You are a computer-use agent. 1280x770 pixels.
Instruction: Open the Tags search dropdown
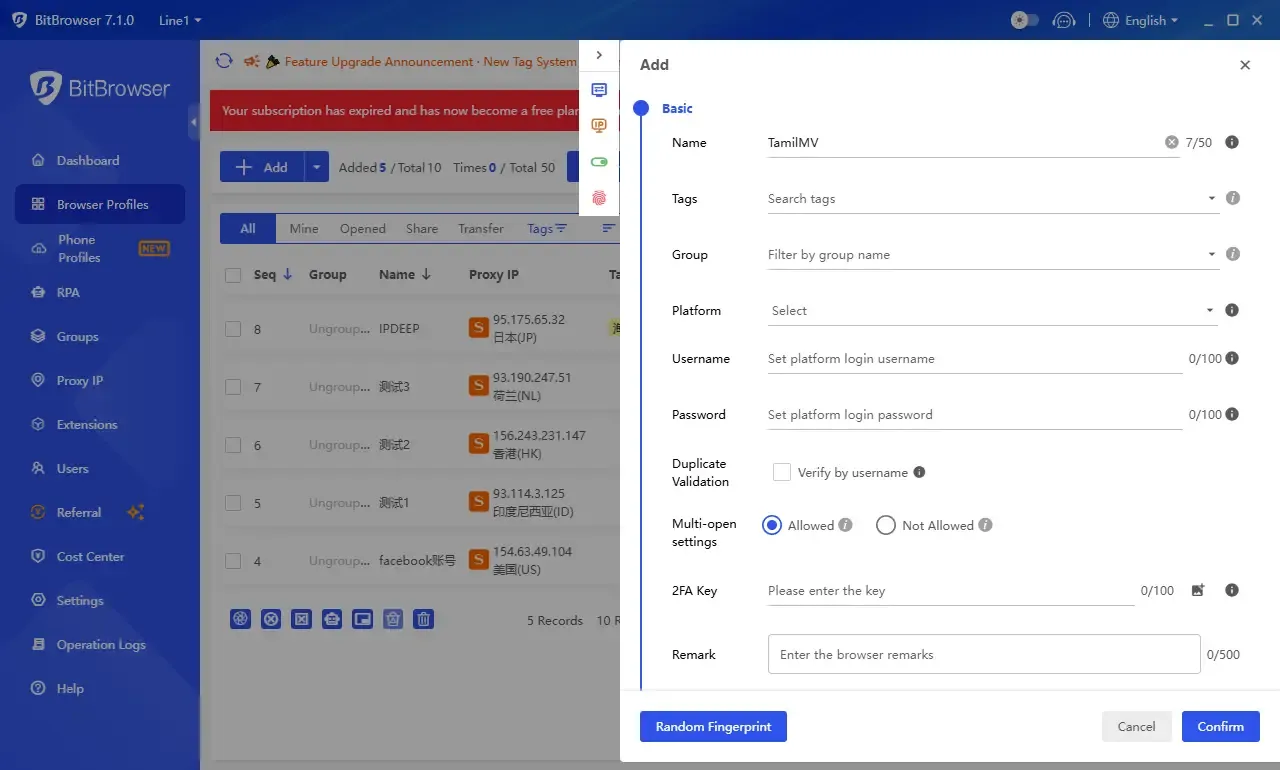(990, 198)
